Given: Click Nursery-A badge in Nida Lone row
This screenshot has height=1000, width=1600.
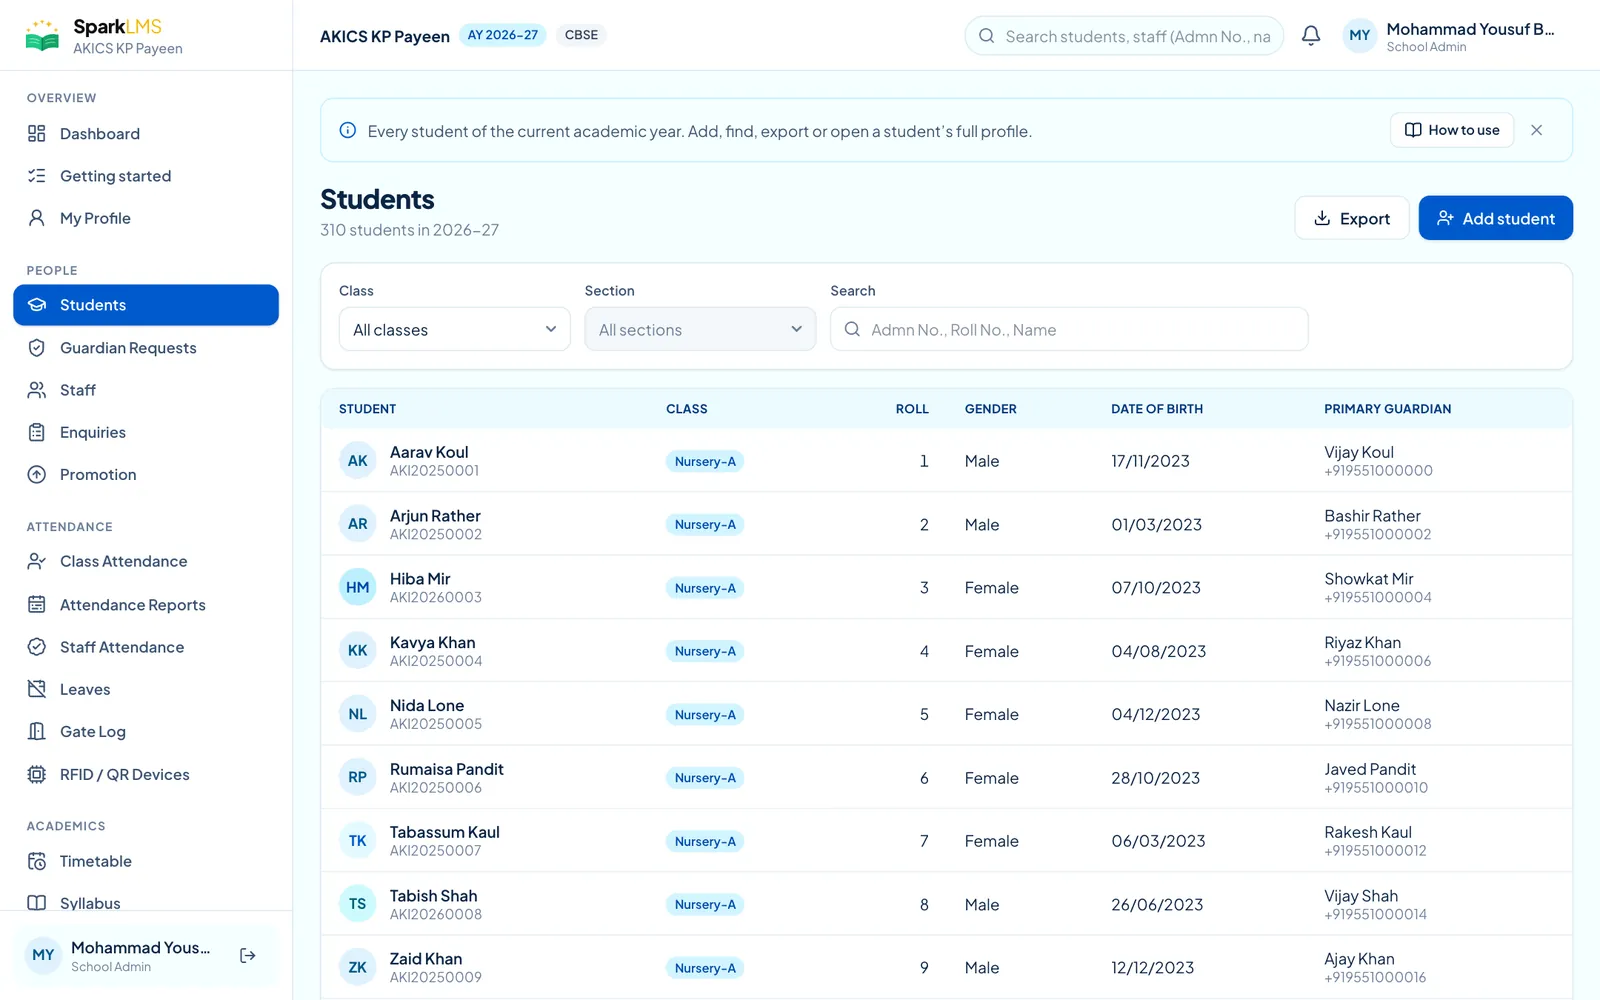Looking at the screenshot, I should (705, 715).
